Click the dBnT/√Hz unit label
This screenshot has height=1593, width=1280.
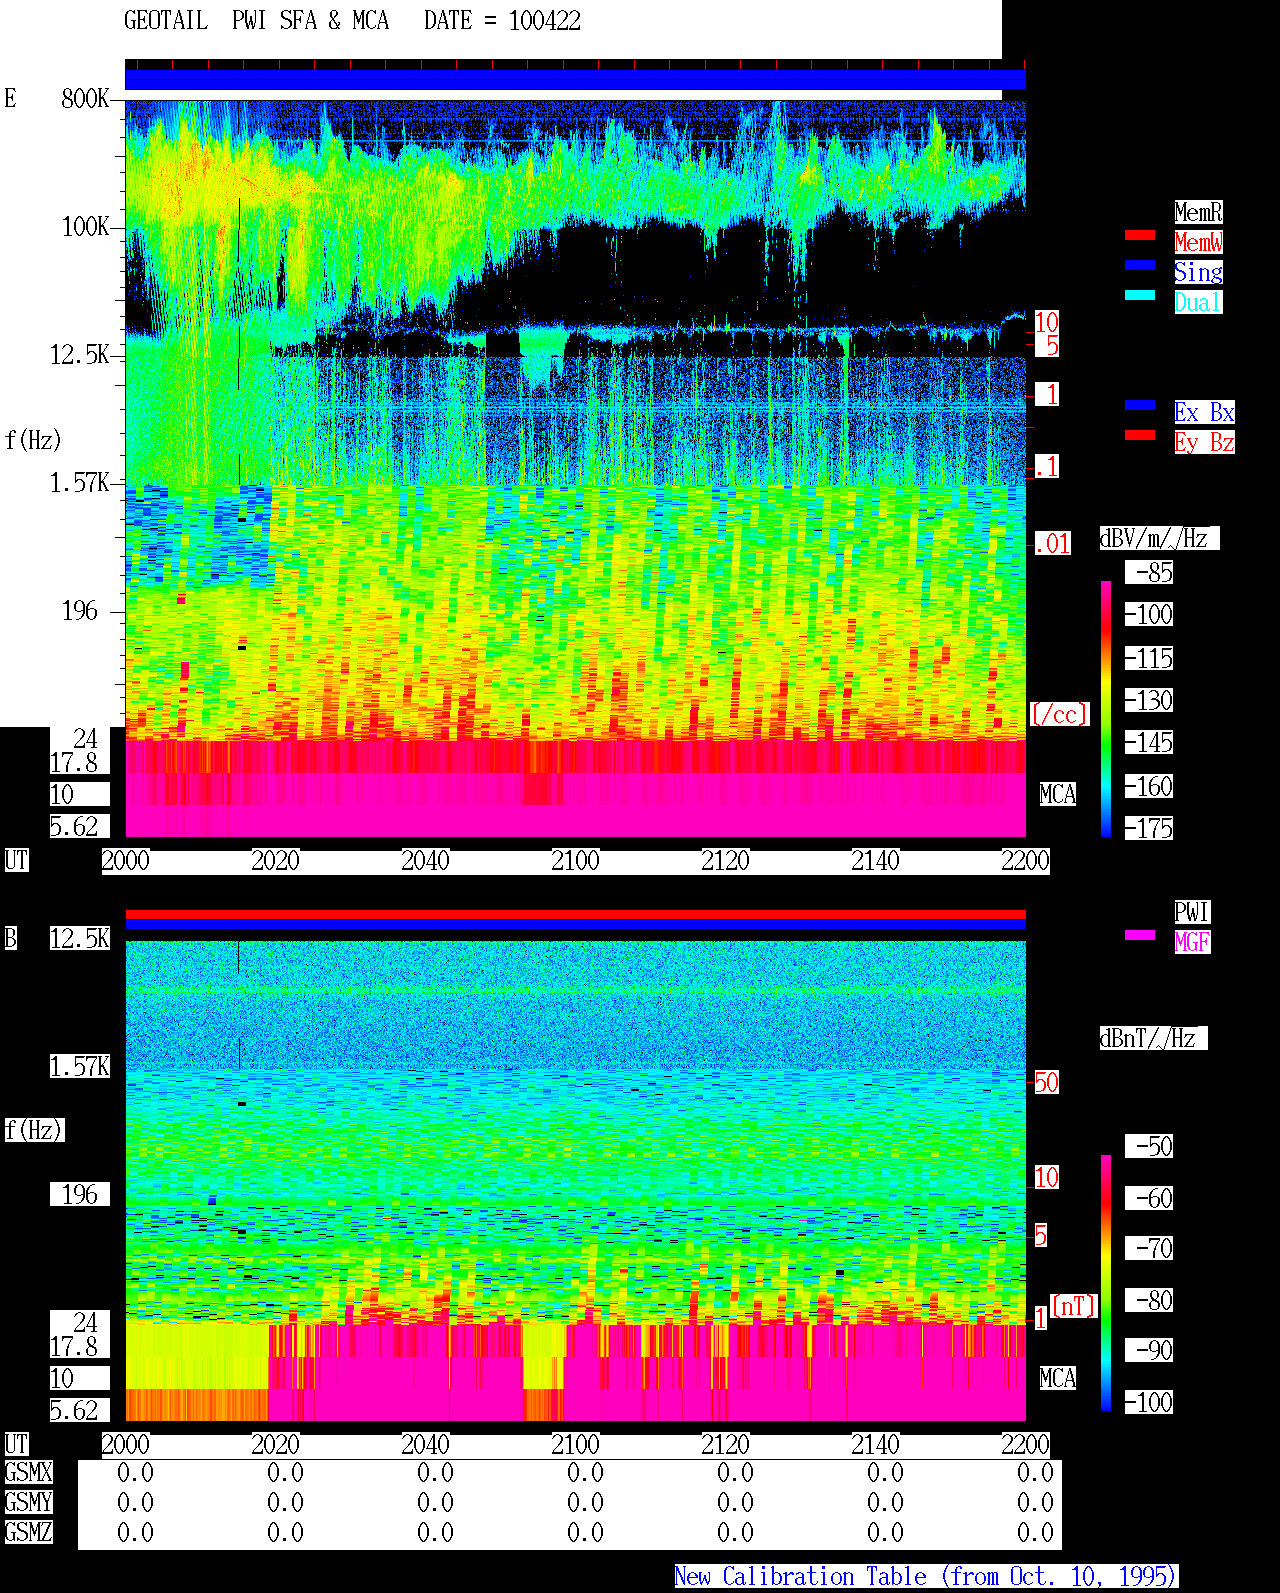click(1153, 1038)
